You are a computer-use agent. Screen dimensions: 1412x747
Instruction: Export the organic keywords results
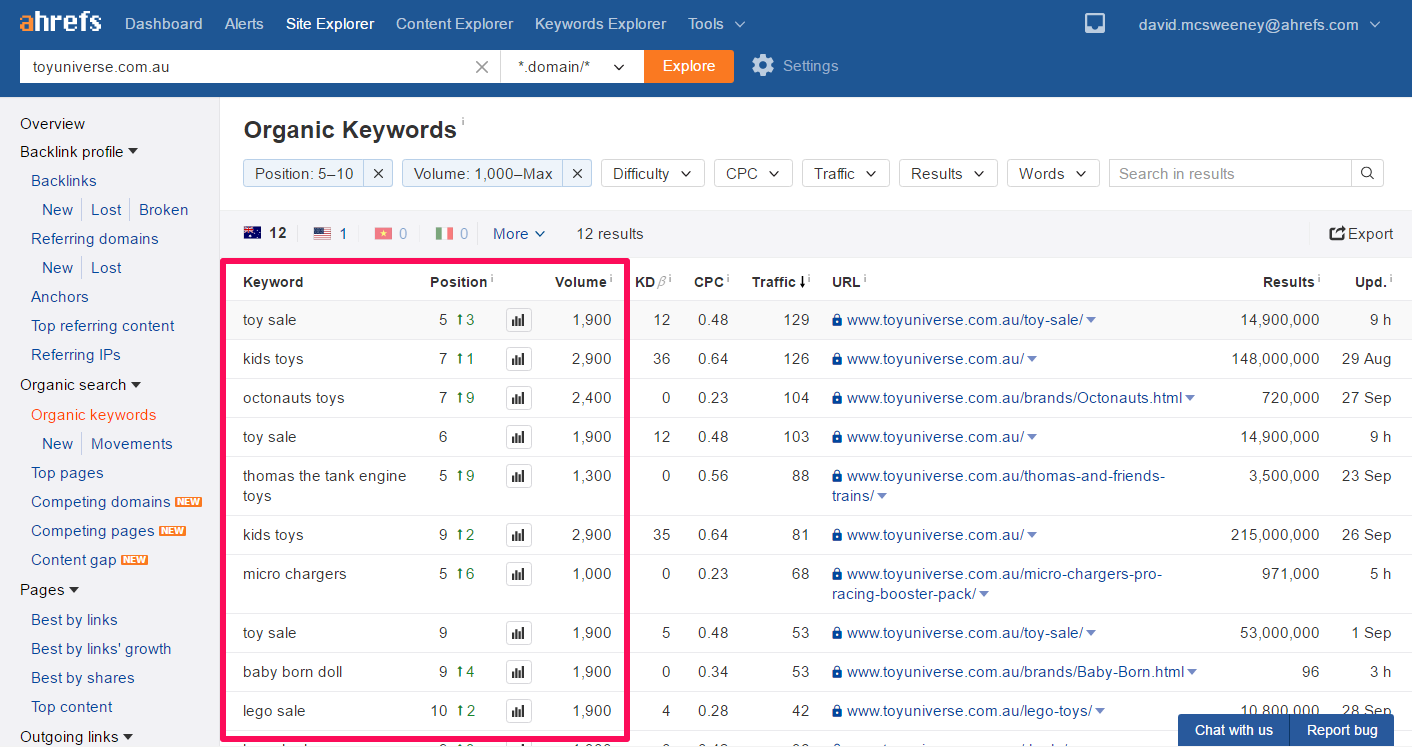pos(1360,234)
